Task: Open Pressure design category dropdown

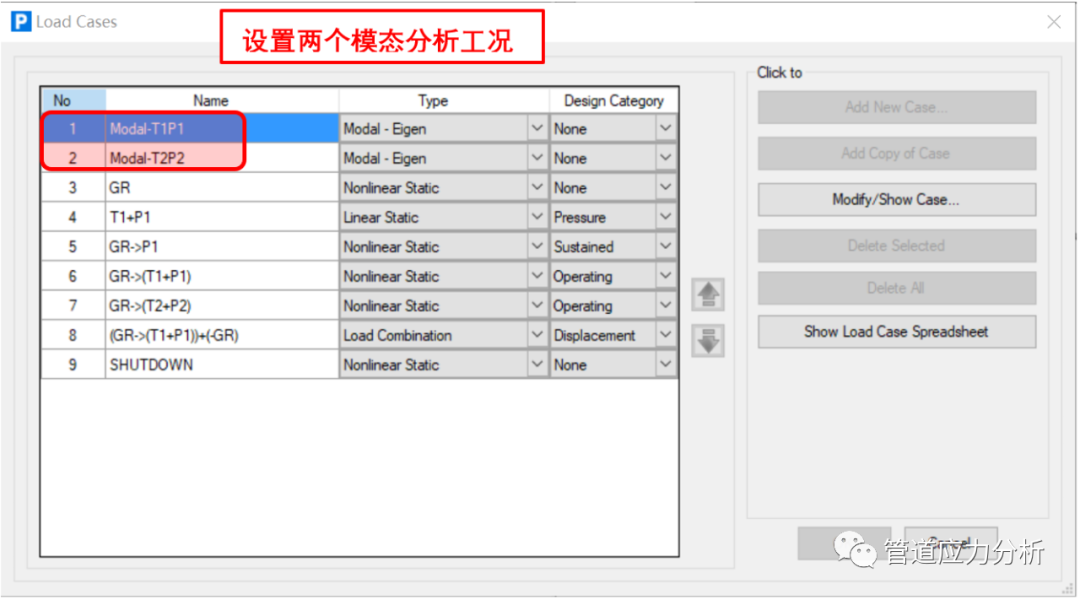Action: click(665, 217)
